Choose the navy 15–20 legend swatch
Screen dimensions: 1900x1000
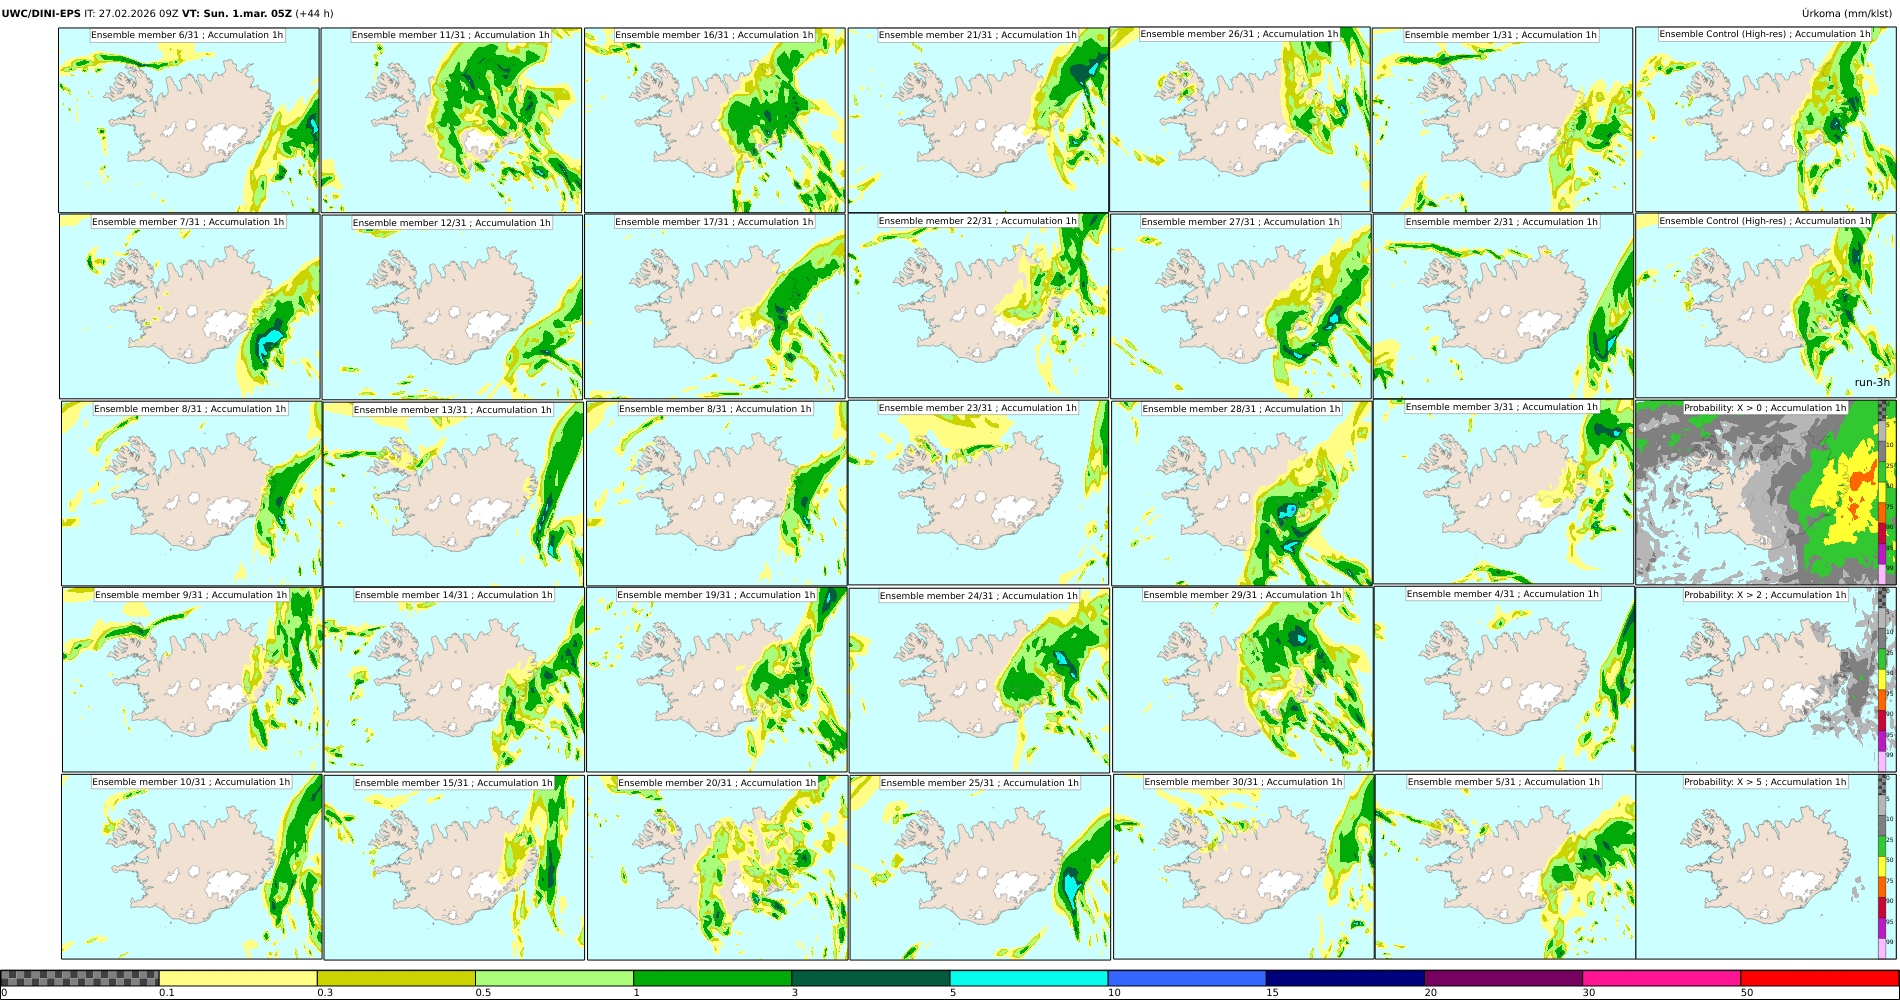(1345, 978)
